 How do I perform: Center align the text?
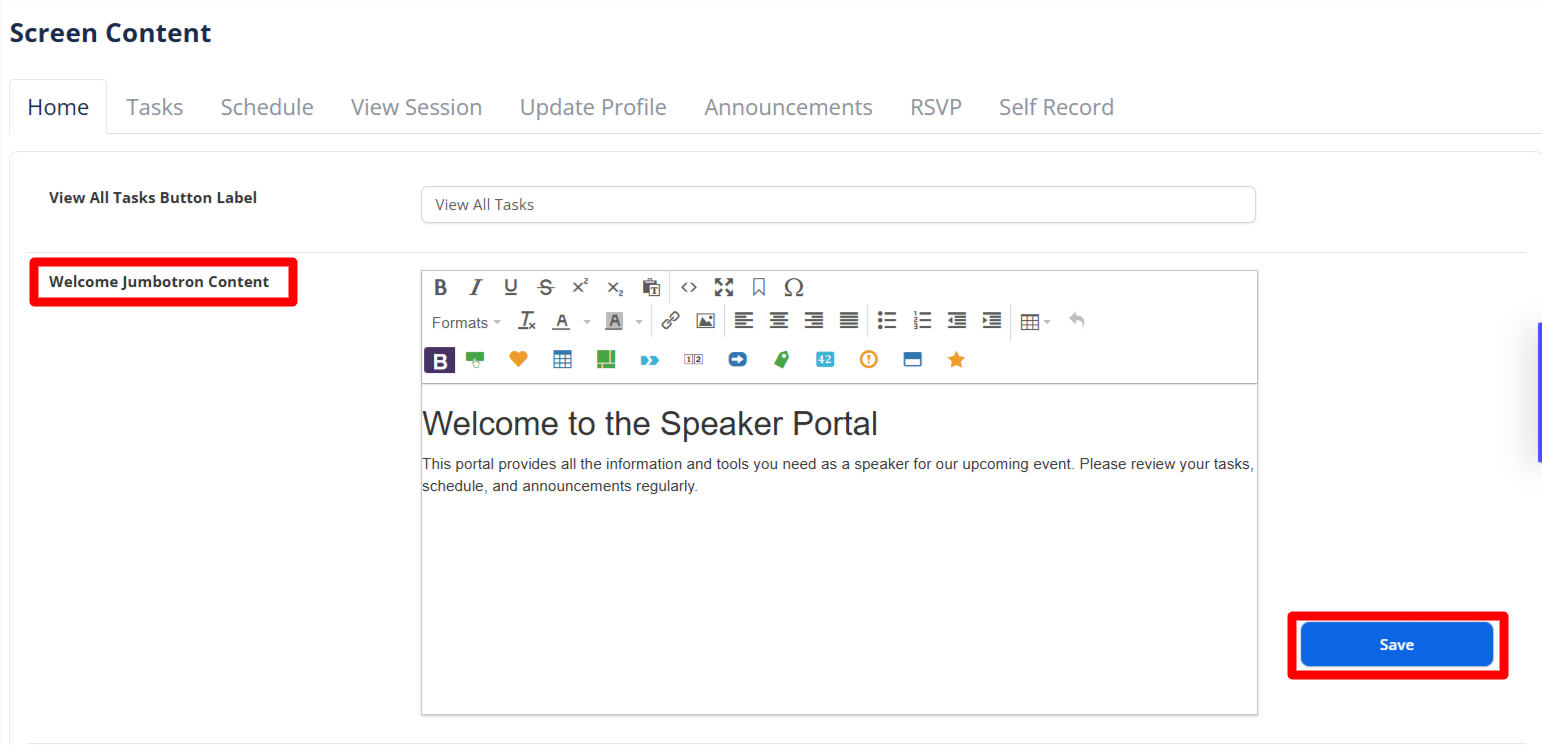tap(779, 321)
